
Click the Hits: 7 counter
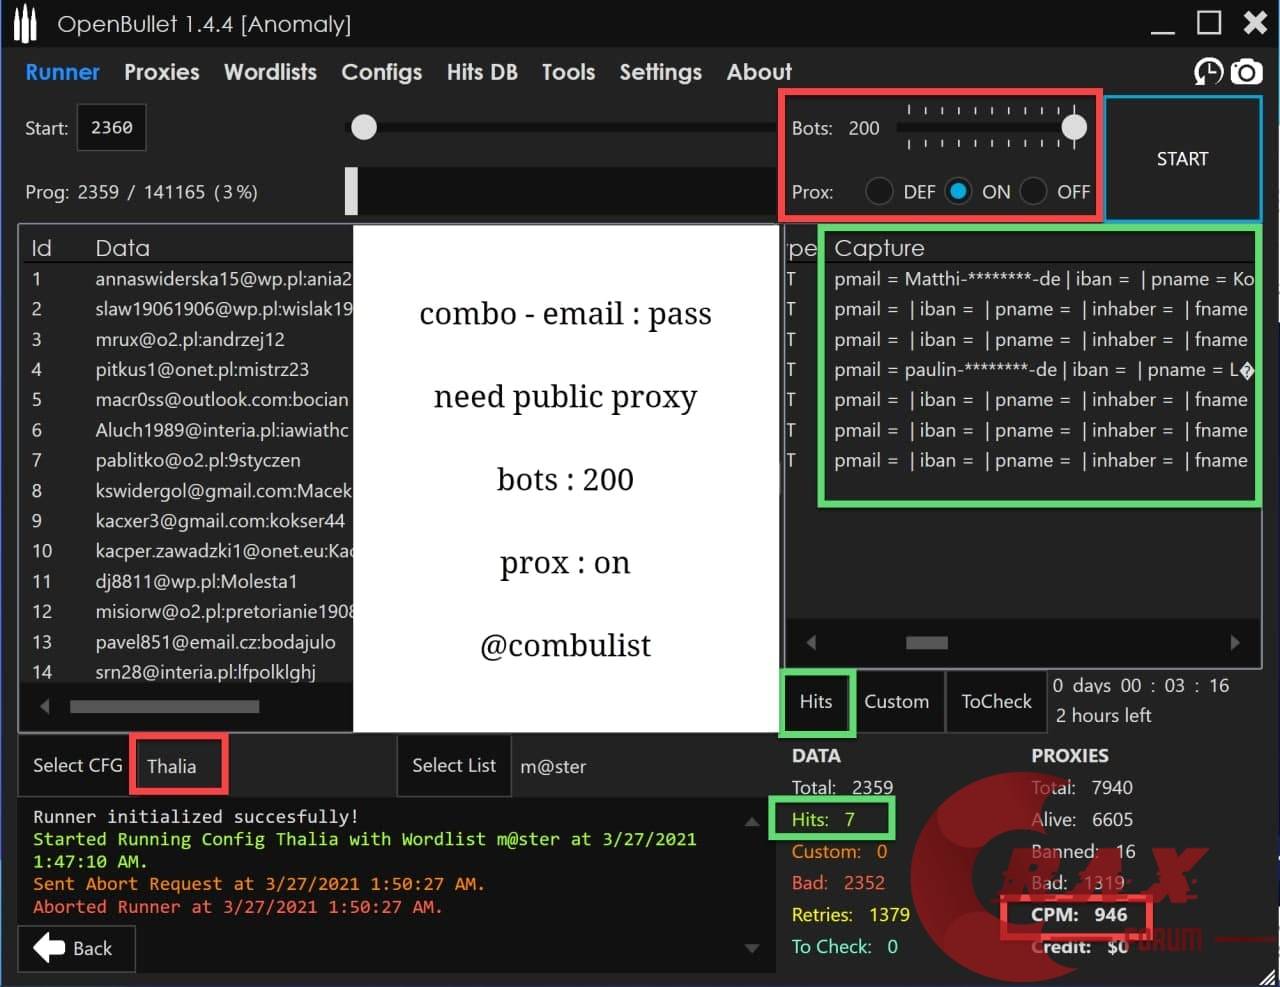pyautogui.click(x=823, y=819)
